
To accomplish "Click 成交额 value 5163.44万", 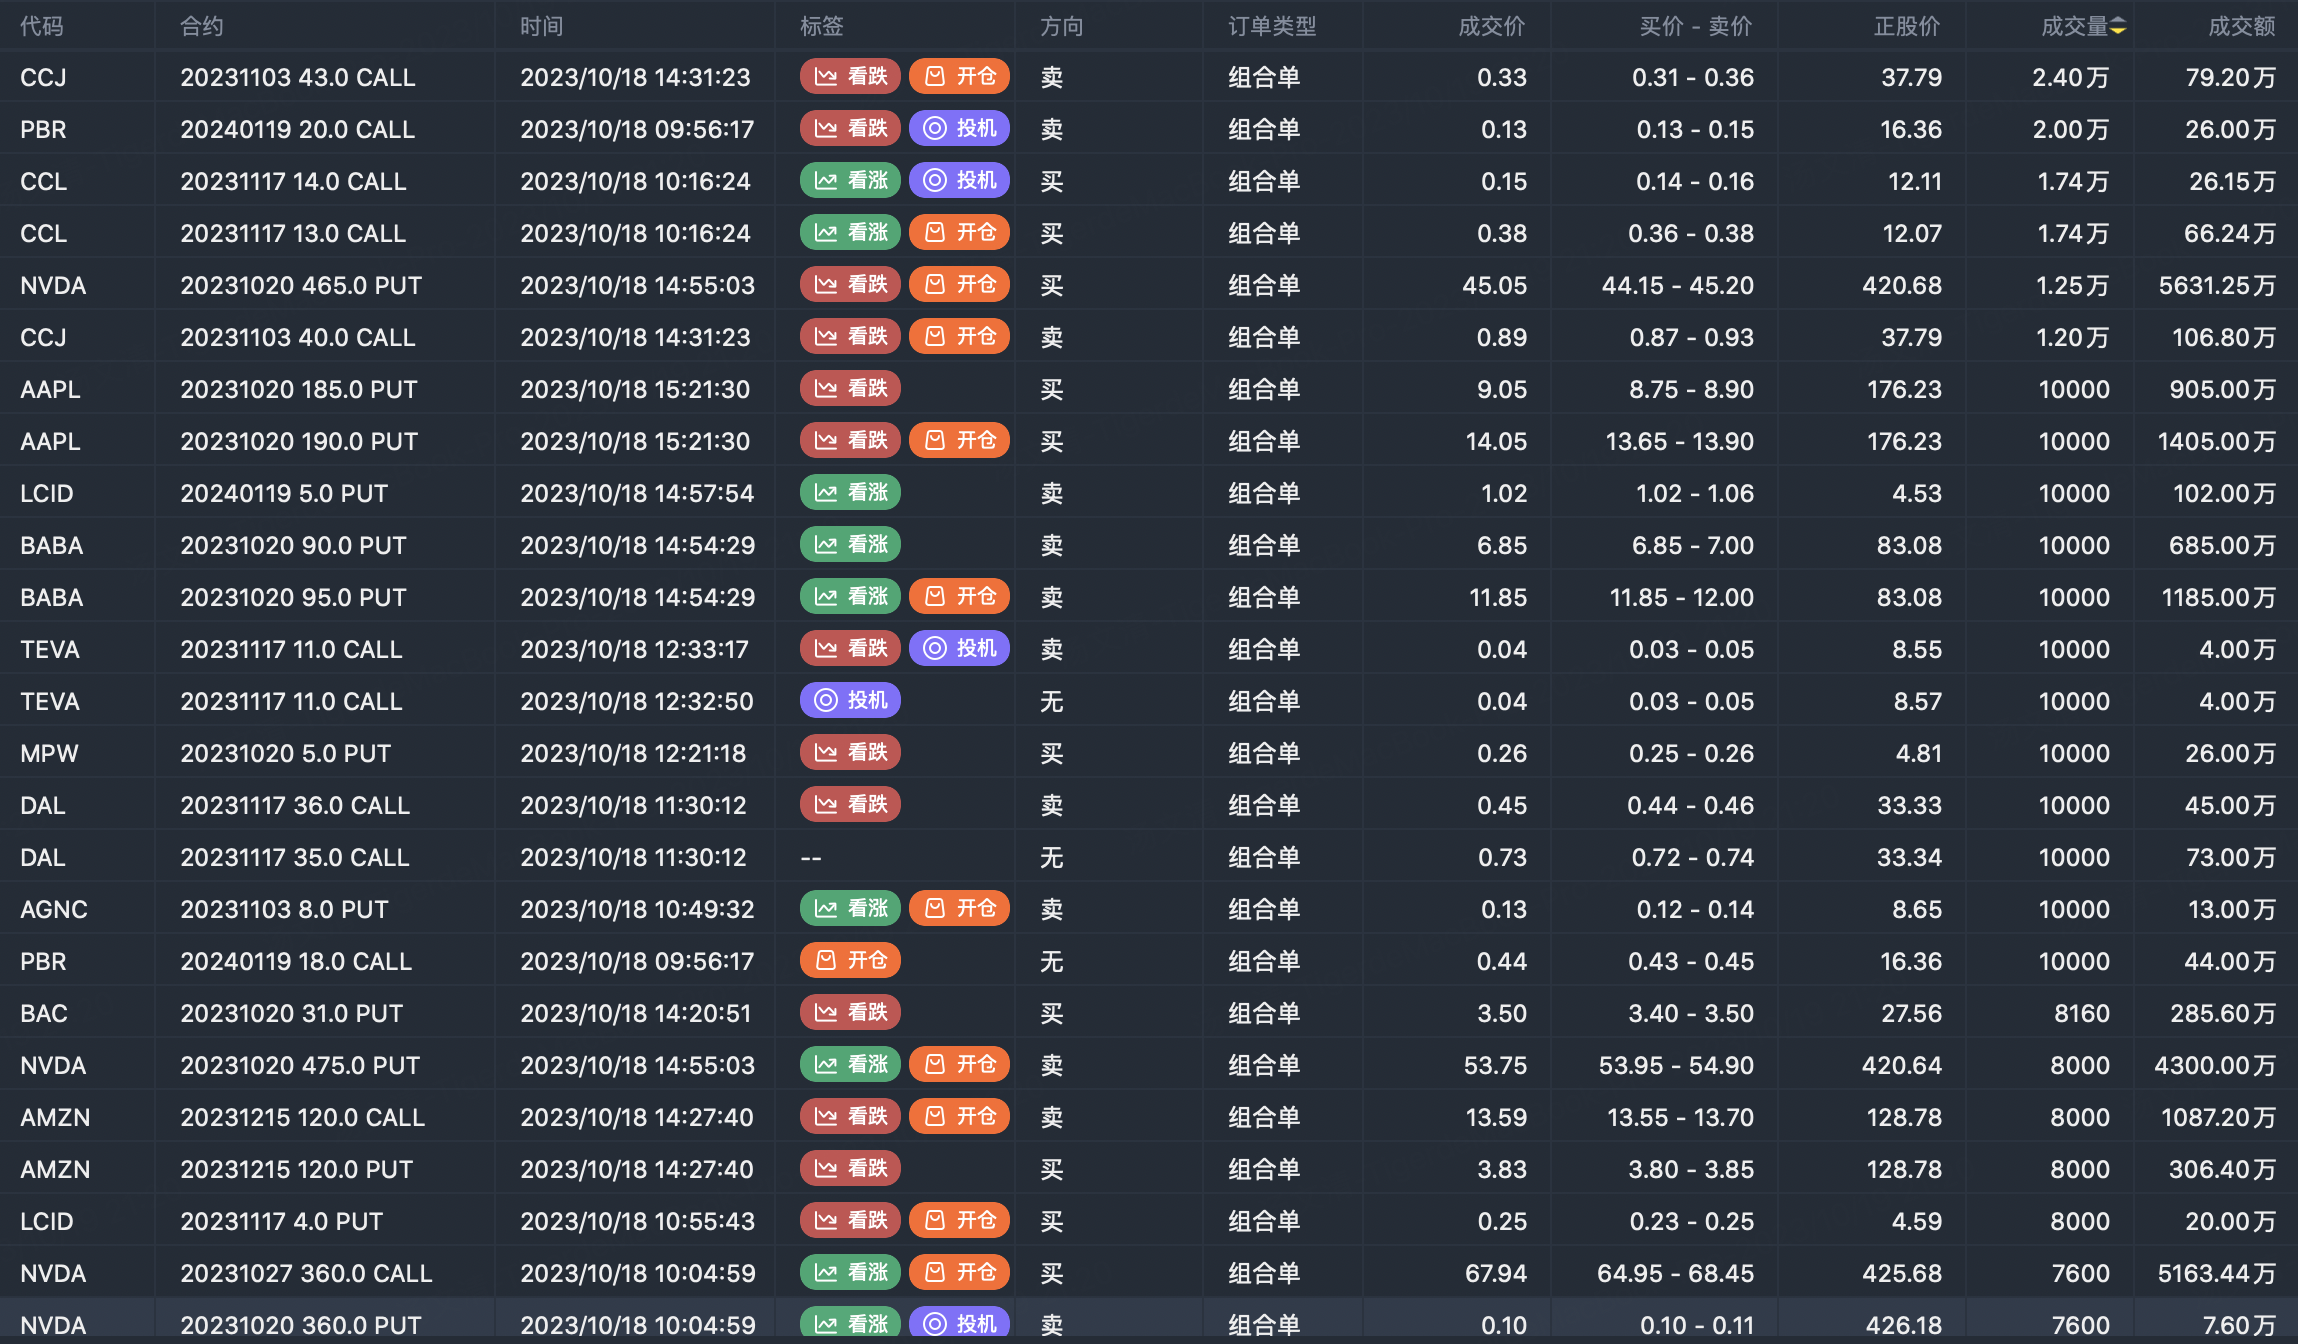I will pyautogui.click(x=2217, y=1273).
